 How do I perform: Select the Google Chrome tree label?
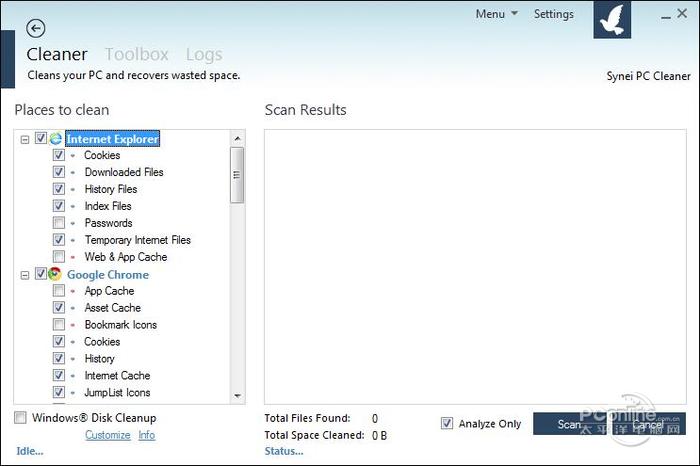(108, 275)
